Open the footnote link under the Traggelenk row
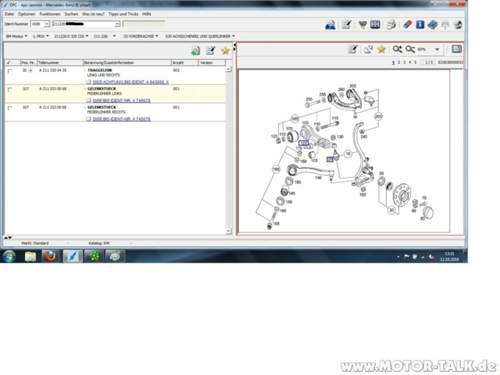The width and height of the screenshot is (500, 375). tap(131, 82)
